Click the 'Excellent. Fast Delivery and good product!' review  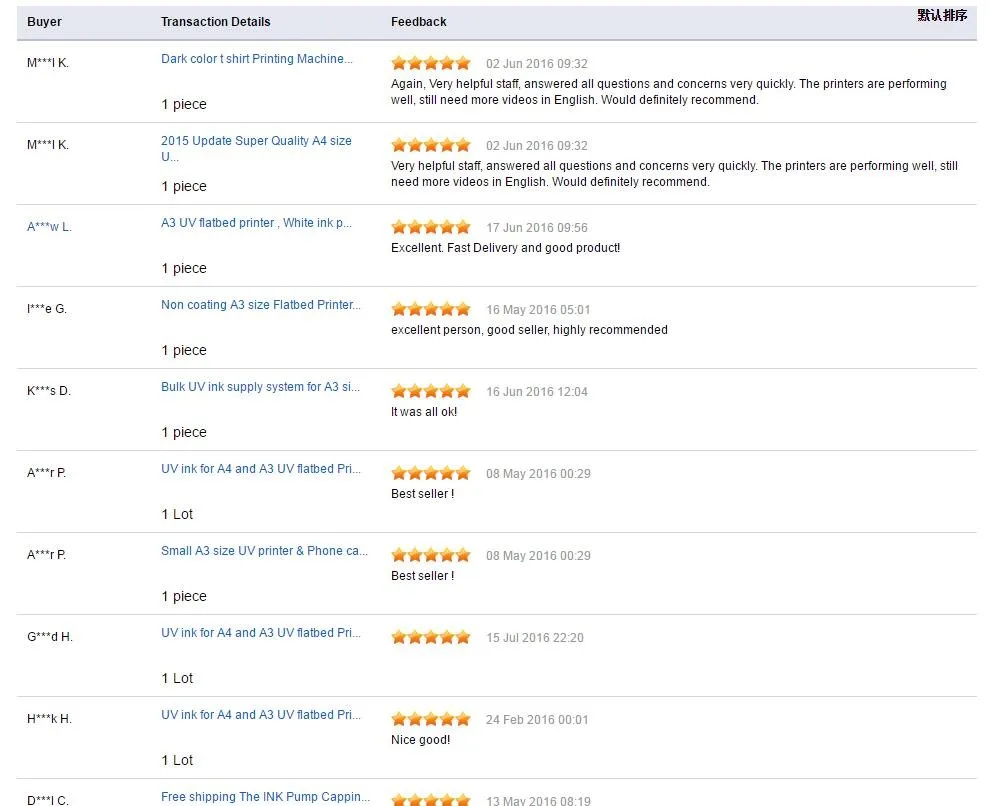coord(505,248)
